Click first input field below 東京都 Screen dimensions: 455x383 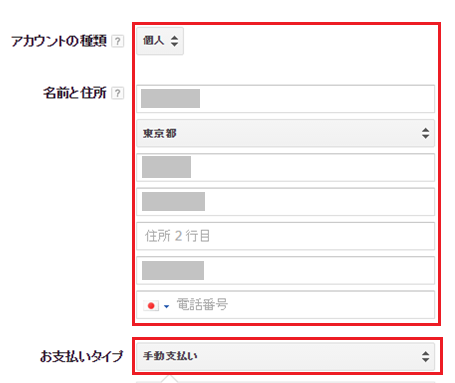[x=286, y=167]
